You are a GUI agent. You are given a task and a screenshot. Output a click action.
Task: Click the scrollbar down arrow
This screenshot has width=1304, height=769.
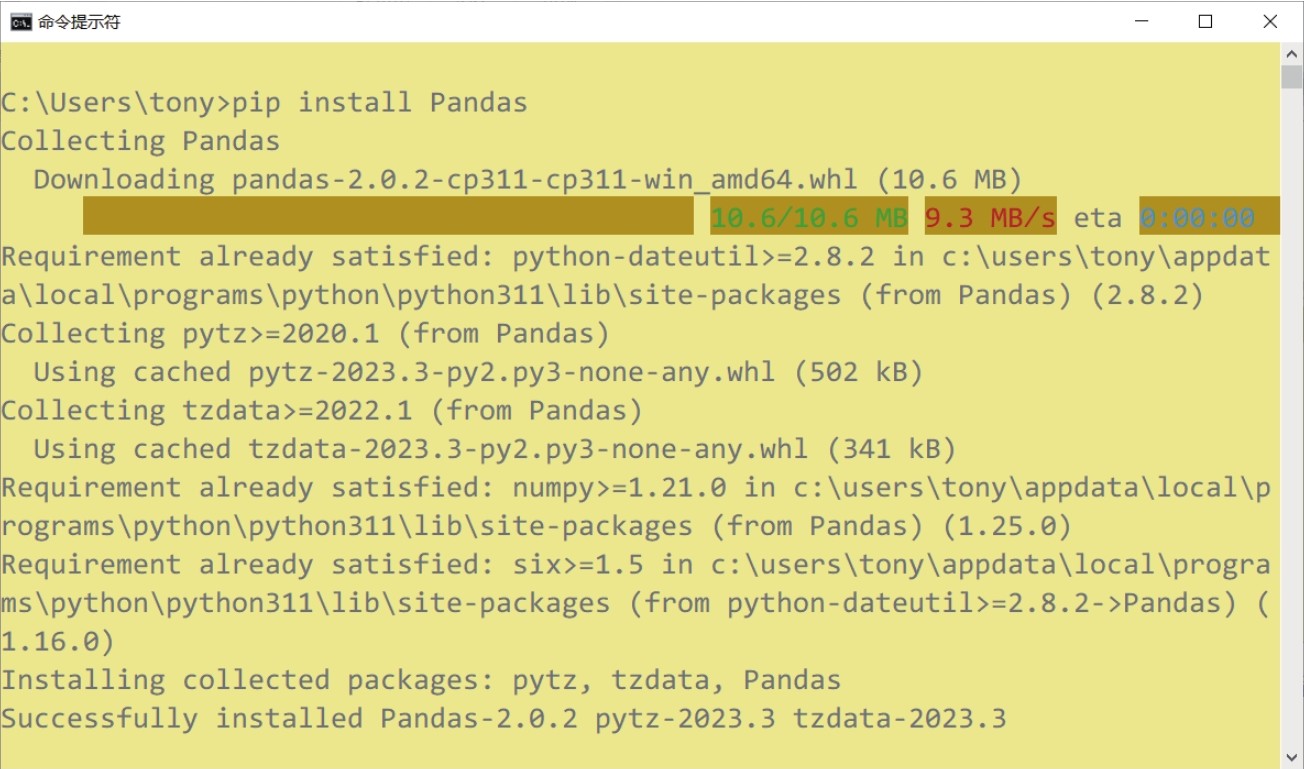point(1292,757)
